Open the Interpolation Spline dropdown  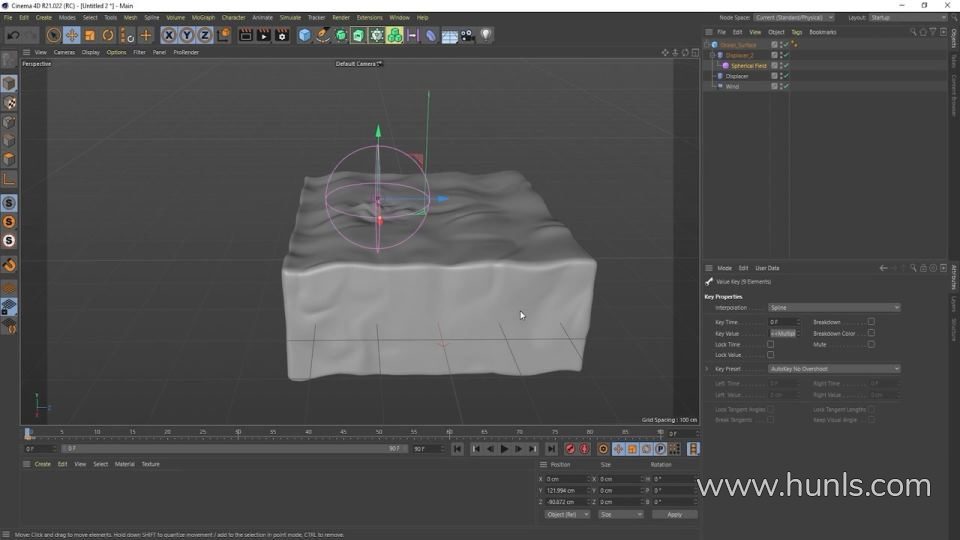pos(834,308)
